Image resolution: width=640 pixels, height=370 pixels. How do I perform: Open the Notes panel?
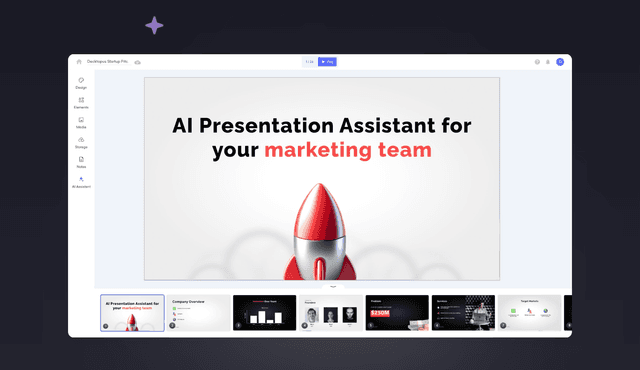(x=81, y=162)
